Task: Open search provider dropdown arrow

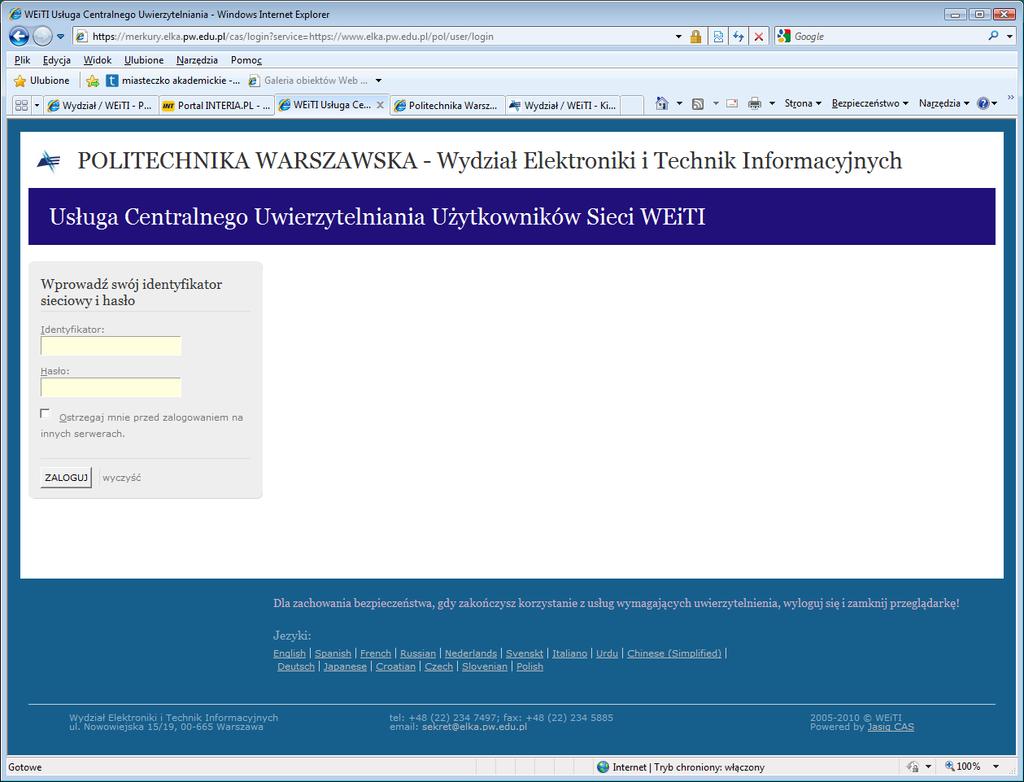Action: point(1010,37)
